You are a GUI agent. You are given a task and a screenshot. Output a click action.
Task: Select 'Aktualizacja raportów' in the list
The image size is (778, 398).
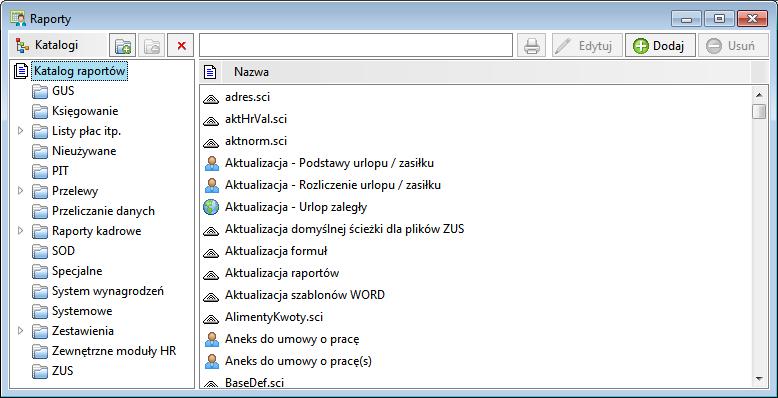(282, 273)
